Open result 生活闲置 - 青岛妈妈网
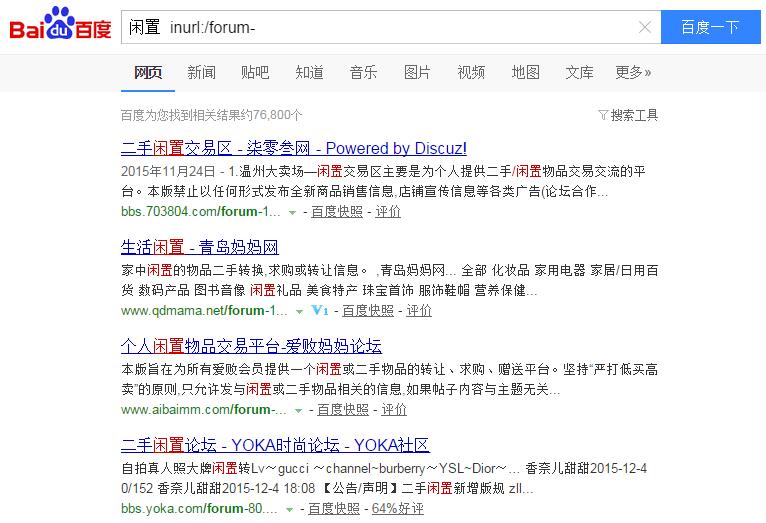766x523 pixels. pyautogui.click(x=200, y=247)
